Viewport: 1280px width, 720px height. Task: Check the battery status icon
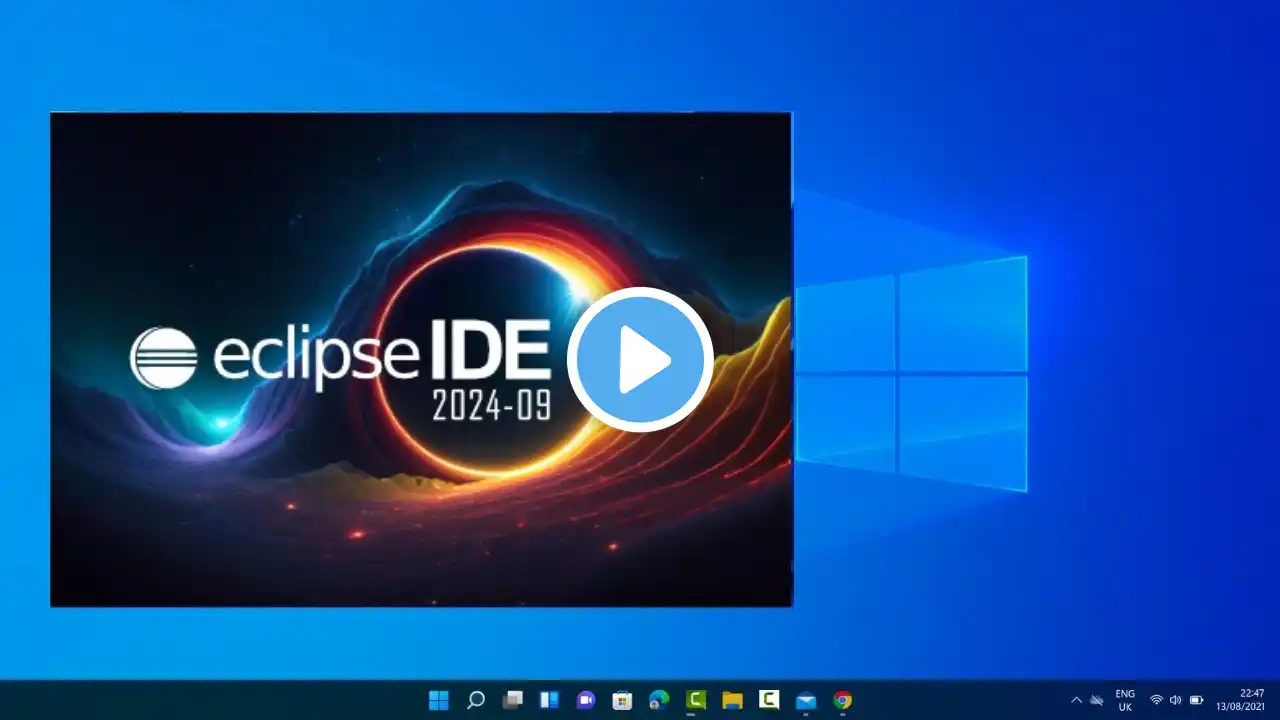point(1197,700)
